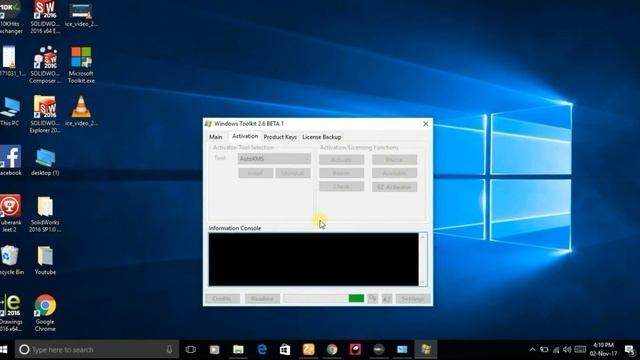Viewport: 640px width, 360px height.
Task: Select the ice_video thumbnail file at top
Action: (81, 14)
